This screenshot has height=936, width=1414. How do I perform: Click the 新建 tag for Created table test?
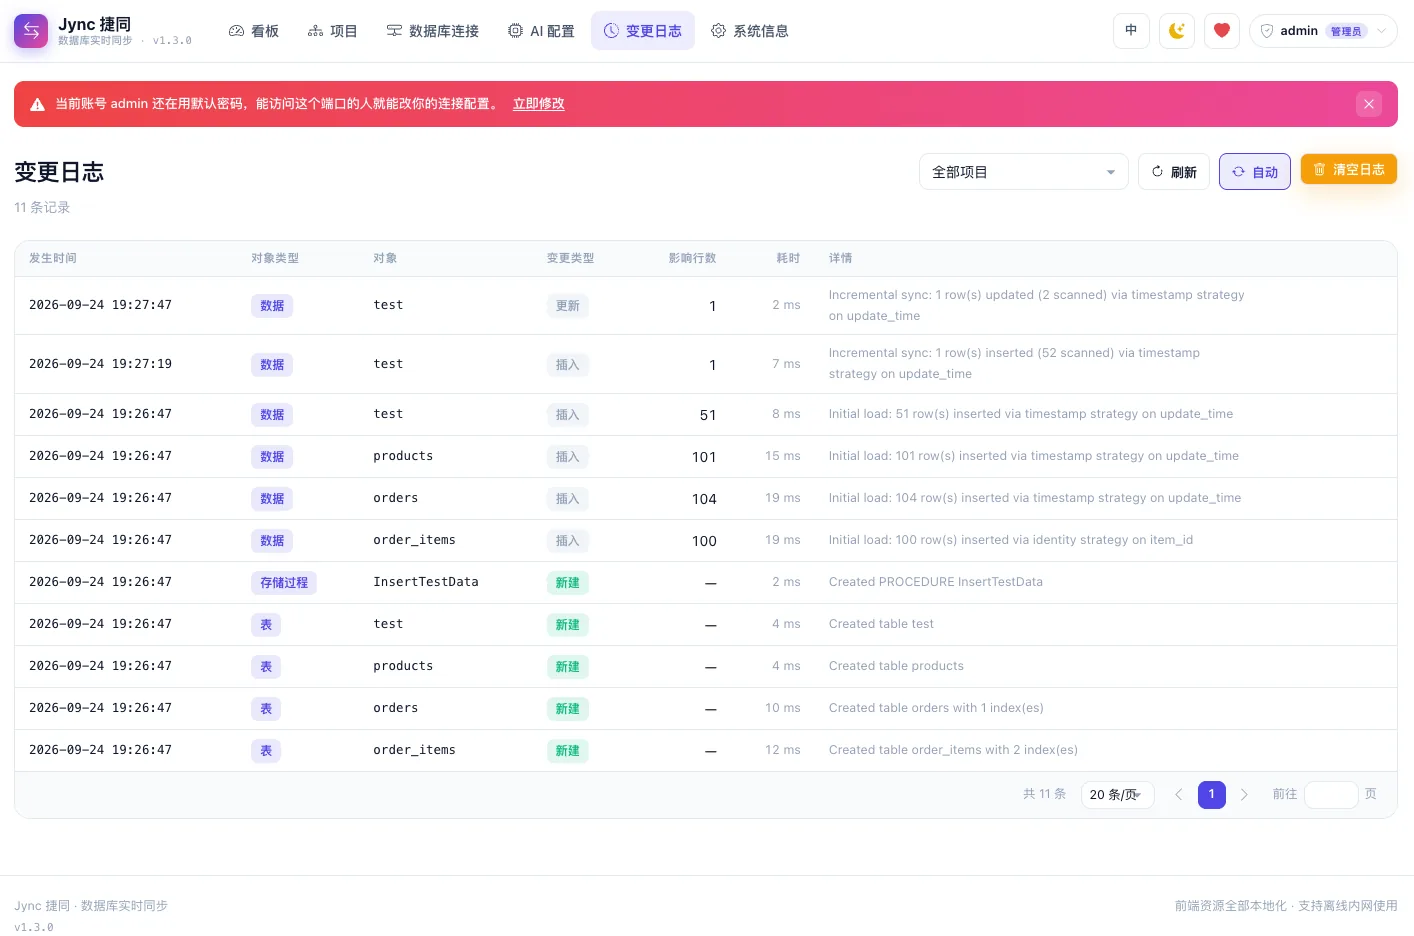click(x=568, y=625)
